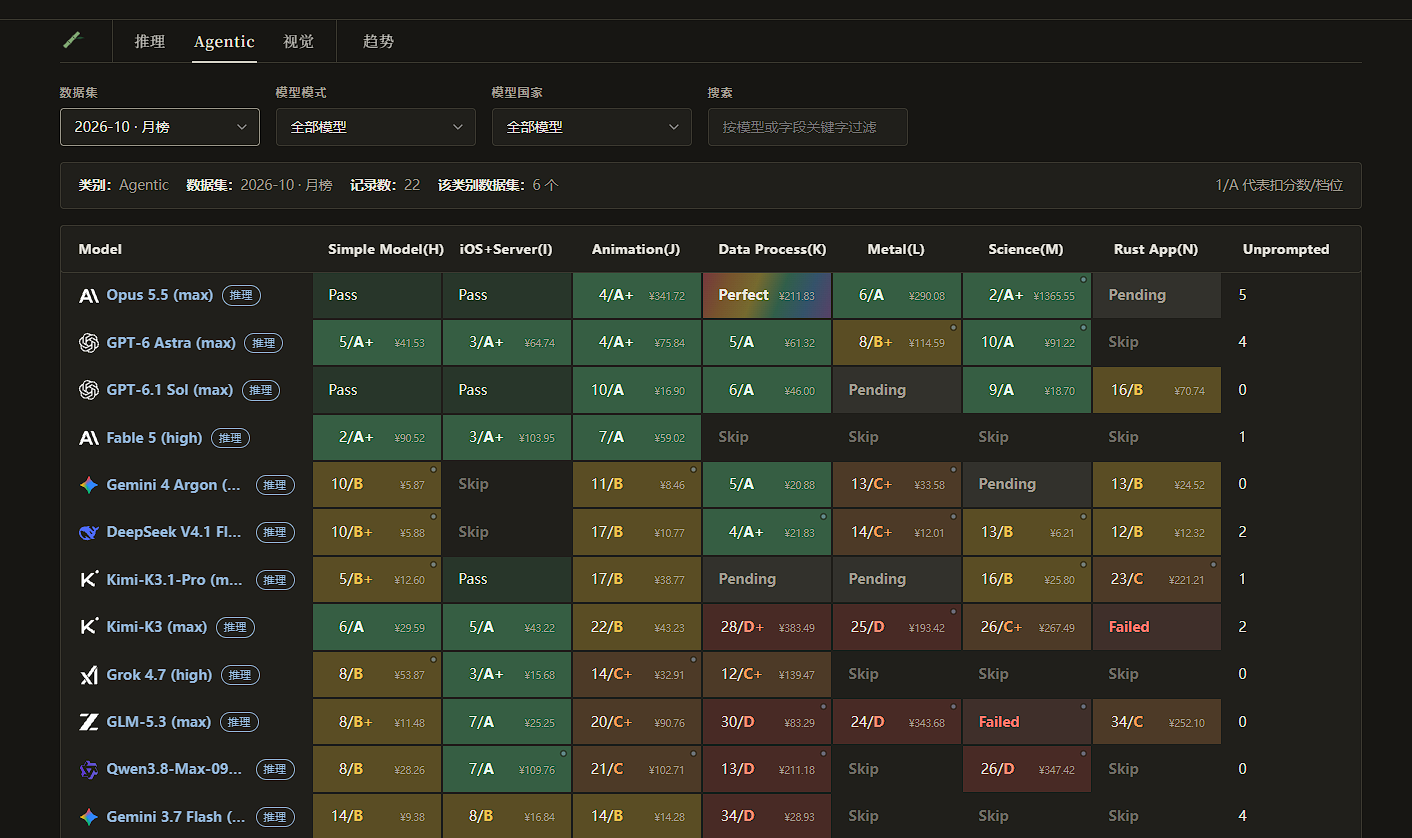Click the Rust App(N) column header

pos(1156,249)
